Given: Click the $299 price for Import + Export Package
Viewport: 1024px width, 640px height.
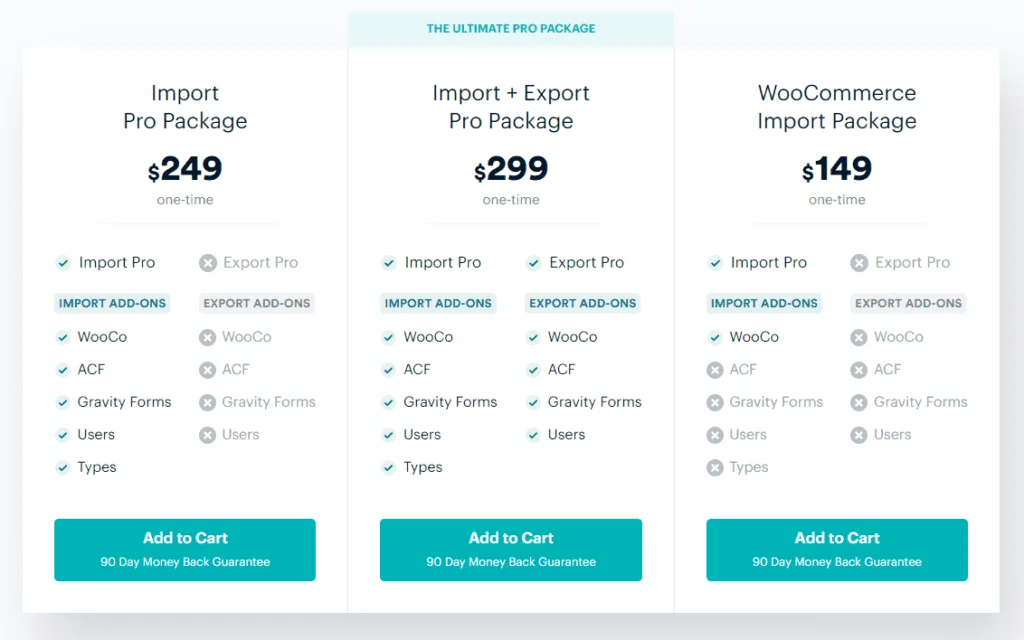Looking at the screenshot, I should click(511, 168).
